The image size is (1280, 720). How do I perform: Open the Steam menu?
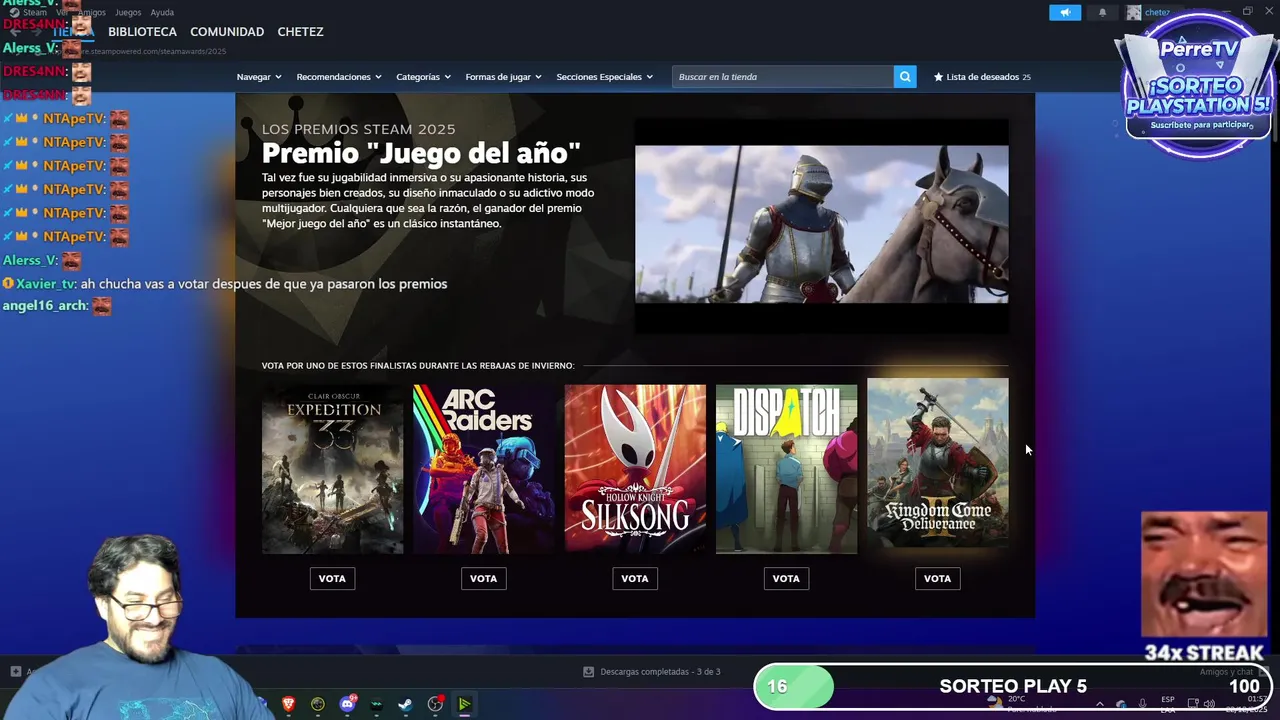pyautogui.click(x=35, y=13)
